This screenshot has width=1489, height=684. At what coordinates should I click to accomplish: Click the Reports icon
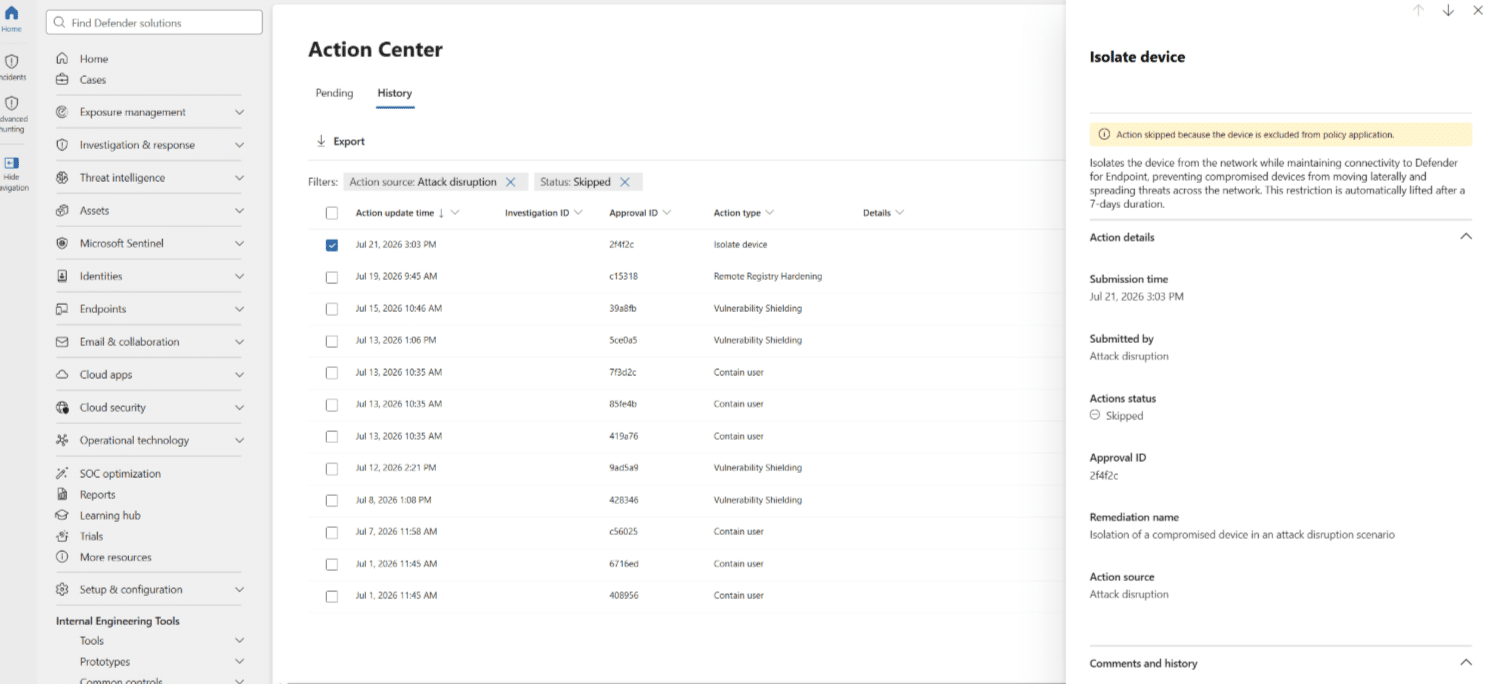coord(62,495)
